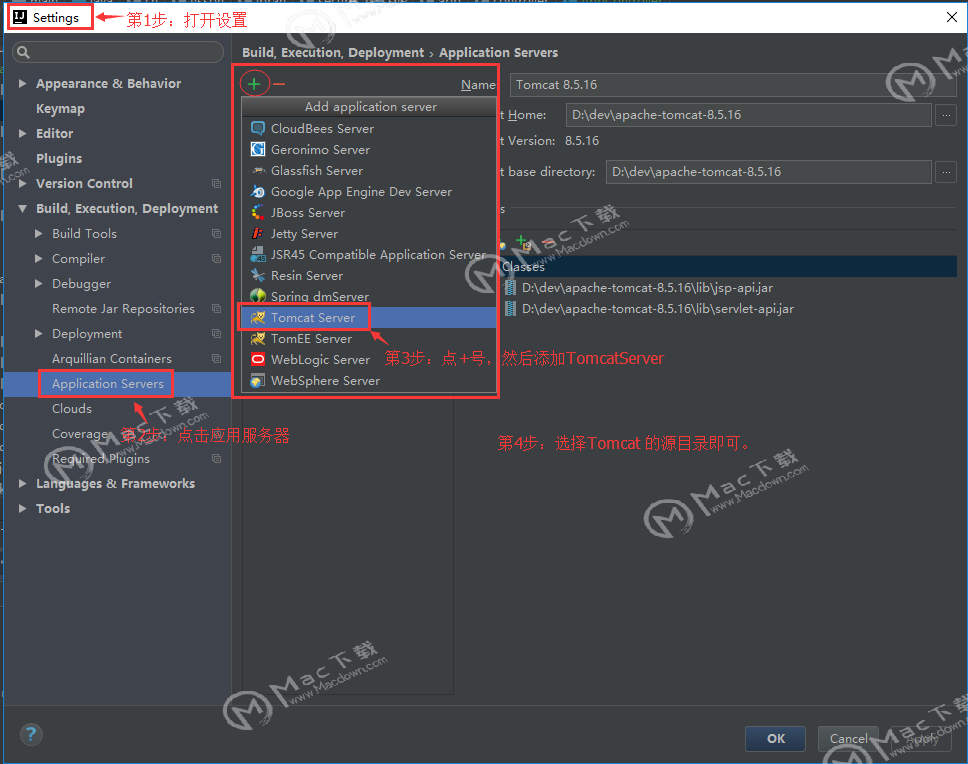Viewport: 968px width, 764px height.
Task: Select Plugins in settings tree
Action: [x=59, y=159]
